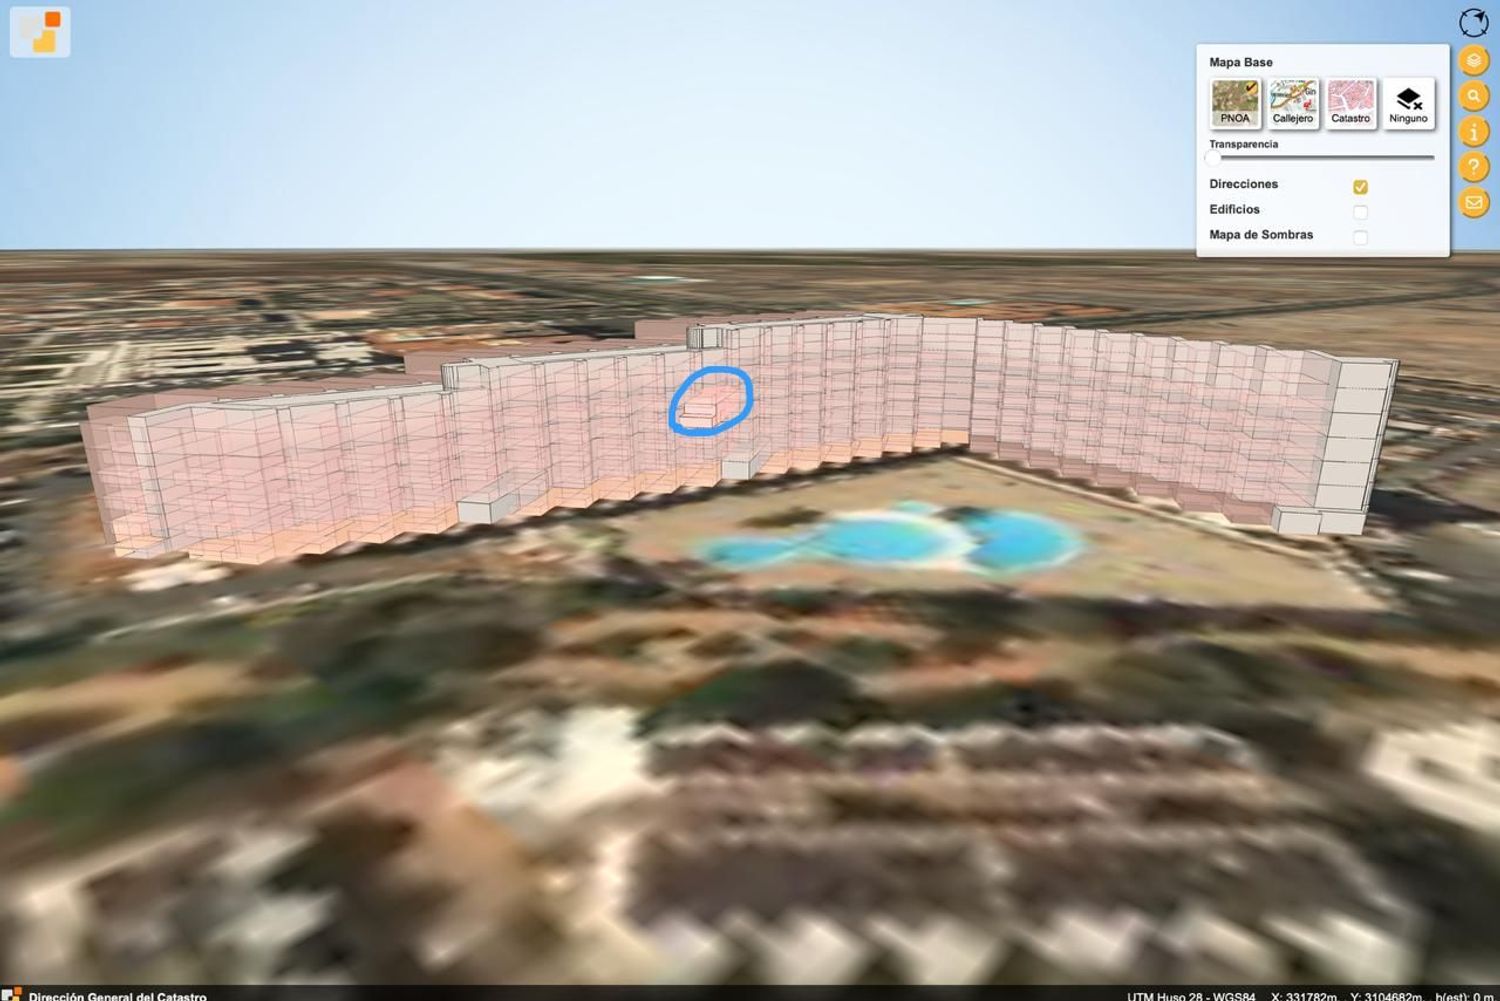Click the Catastro logo in top-left corner

tap(40, 31)
